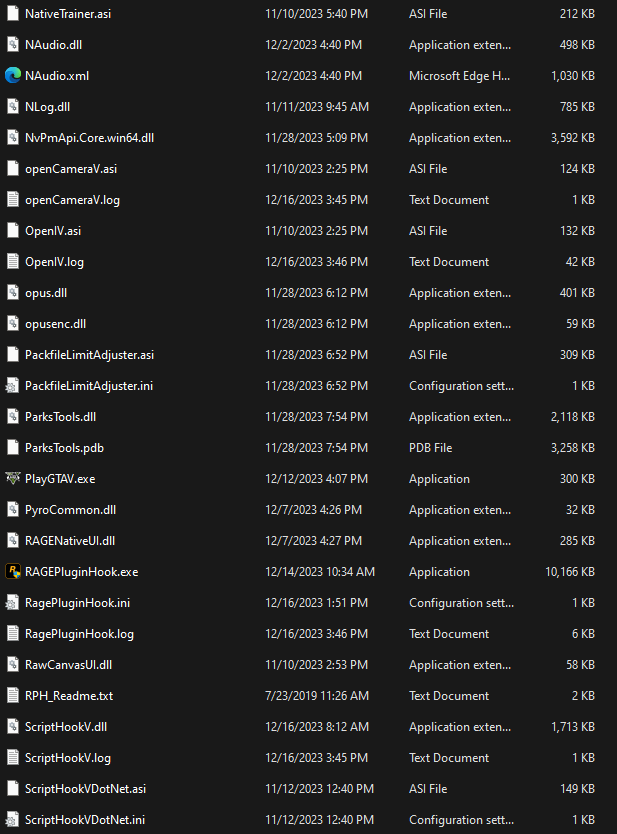Click the PackfileLimitAdjuster.ini gear file icon
This screenshot has width=617, height=834.
[x=13, y=386]
